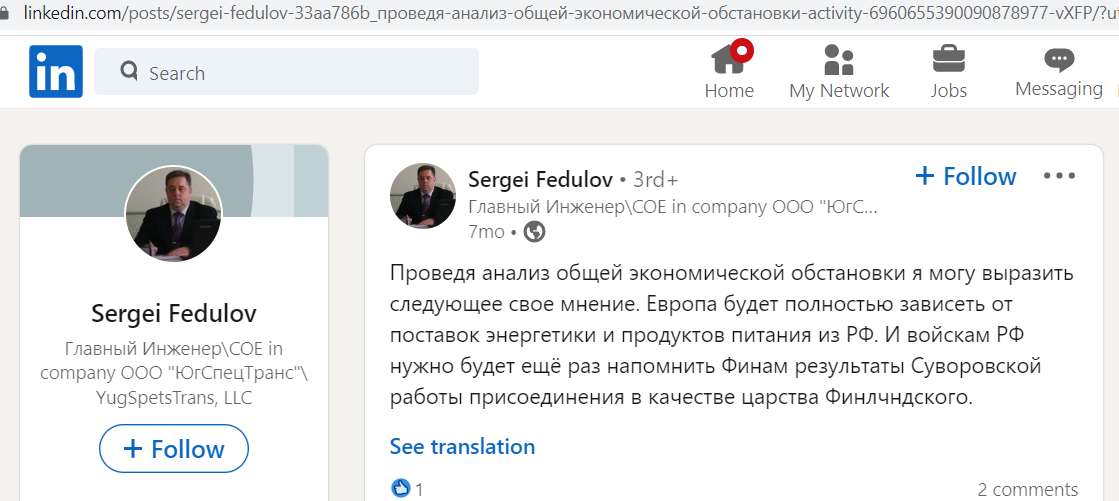Click Follow link in post header
The height and width of the screenshot is (501, 1119).
966,176
